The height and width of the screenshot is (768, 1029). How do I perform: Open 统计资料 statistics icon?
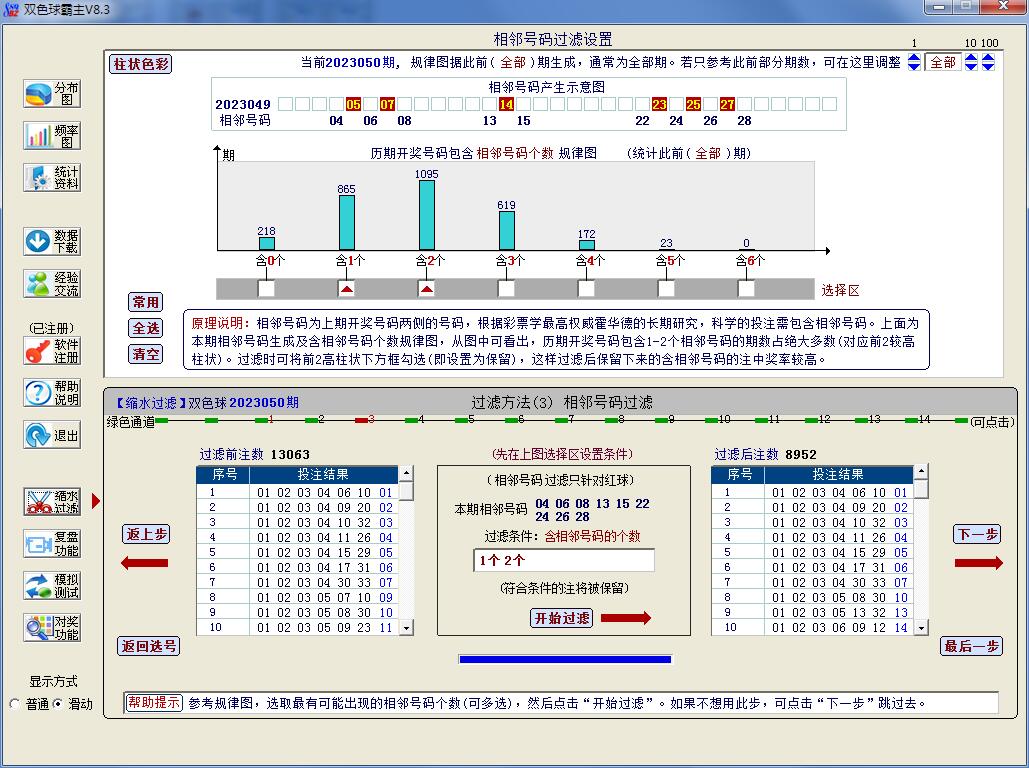click(x=52, y=178)
